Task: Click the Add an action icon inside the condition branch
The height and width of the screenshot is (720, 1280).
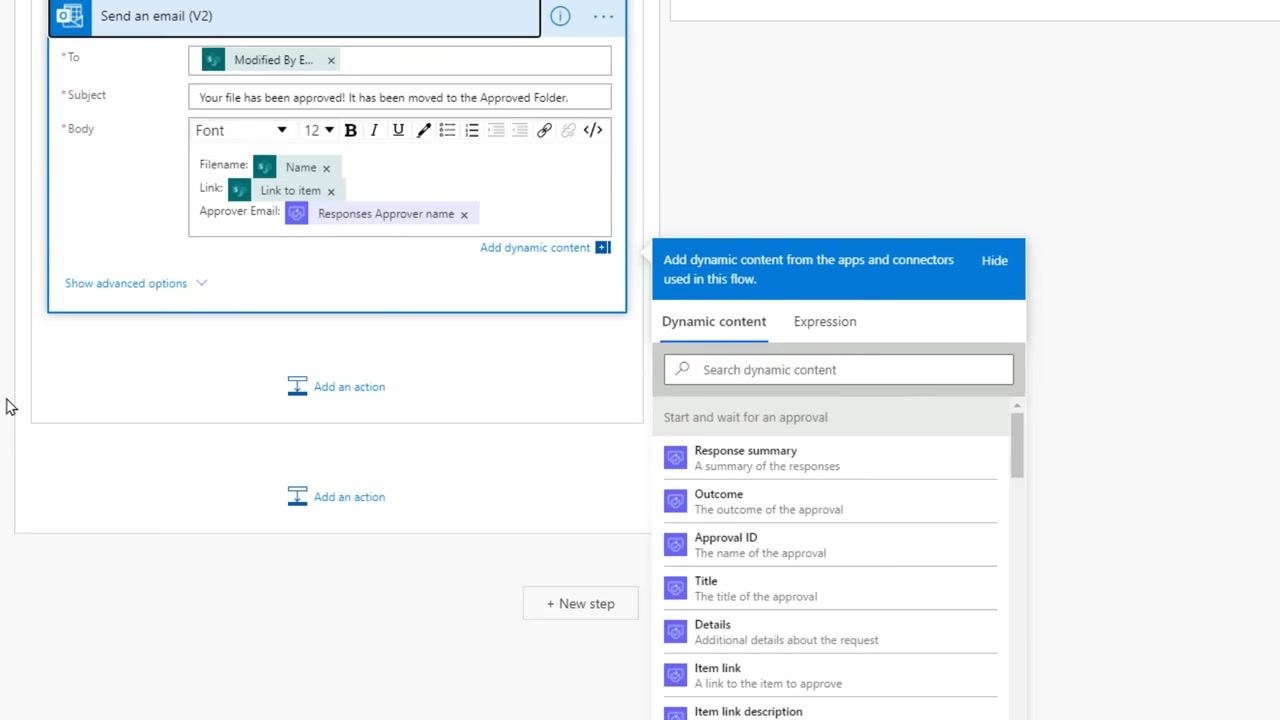Action: click(x=297, y=386)
